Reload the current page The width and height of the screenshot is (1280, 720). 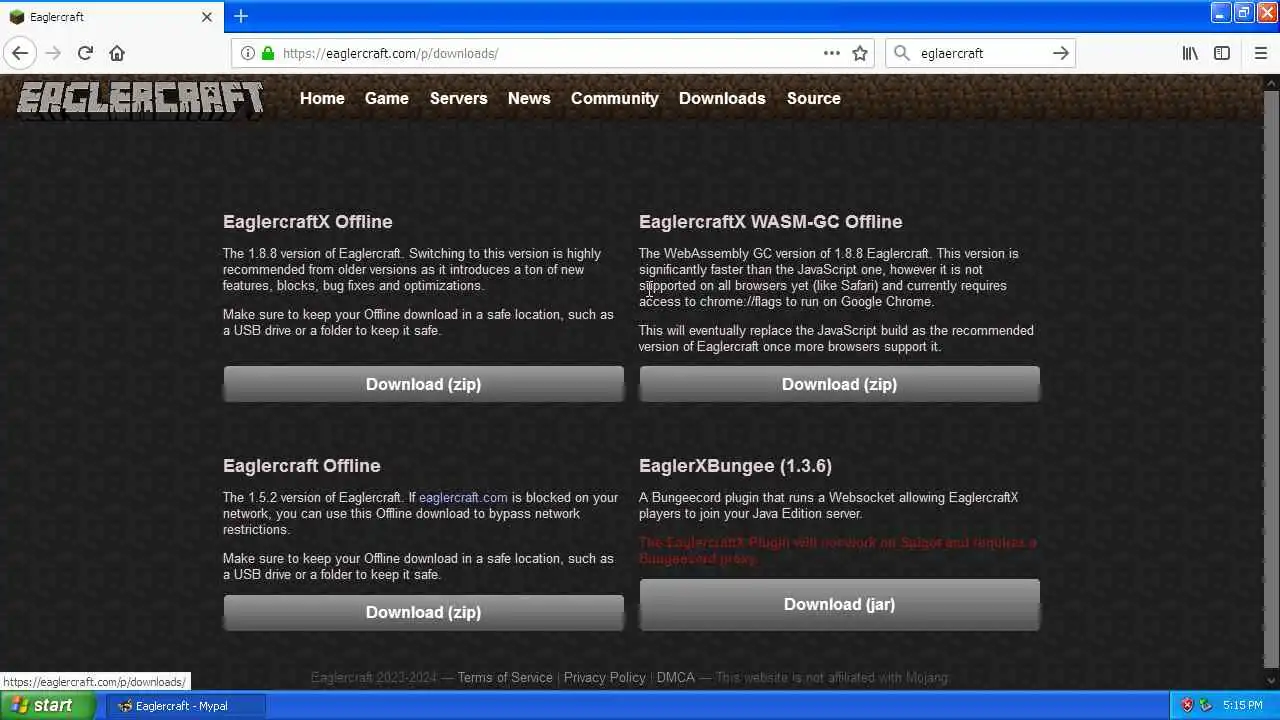[x=85, y=53]
